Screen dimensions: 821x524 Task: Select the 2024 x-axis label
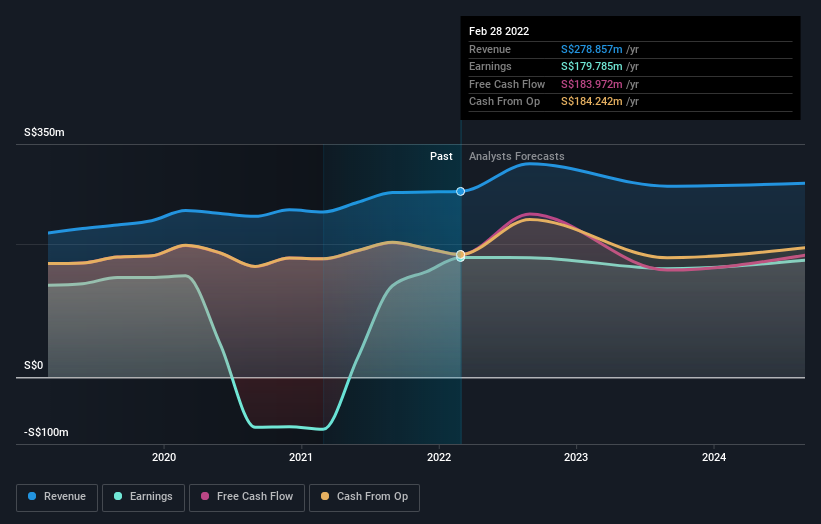[x=714, y=458]
